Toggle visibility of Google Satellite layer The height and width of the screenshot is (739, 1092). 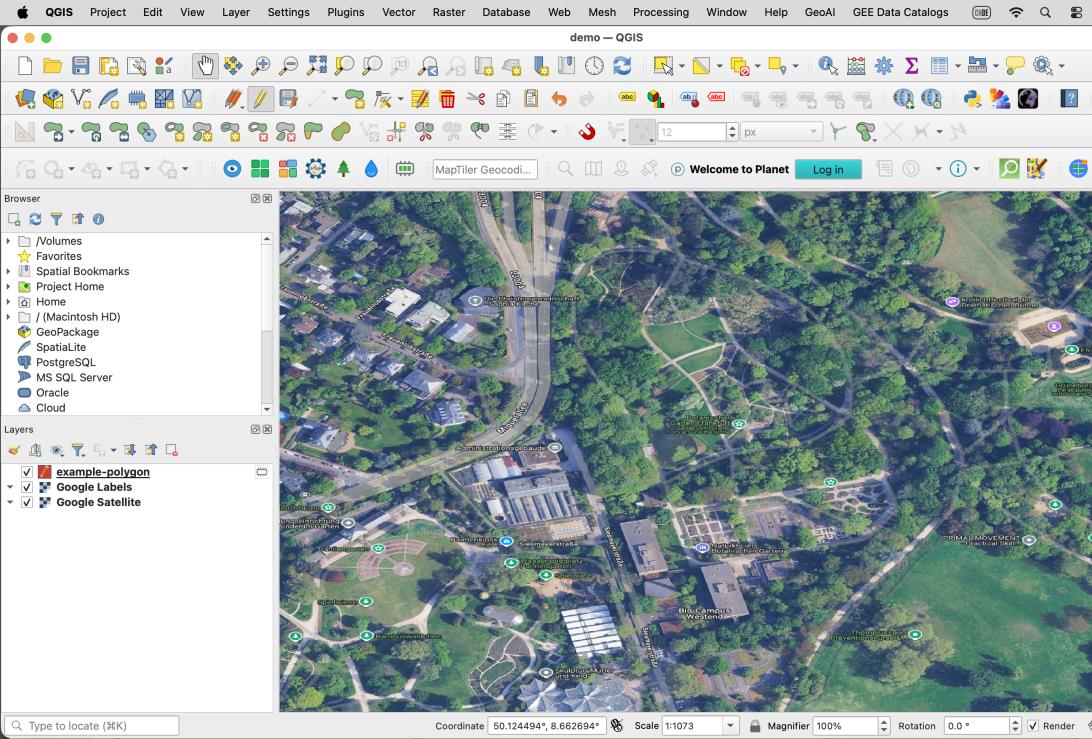[x=26, y=503]
